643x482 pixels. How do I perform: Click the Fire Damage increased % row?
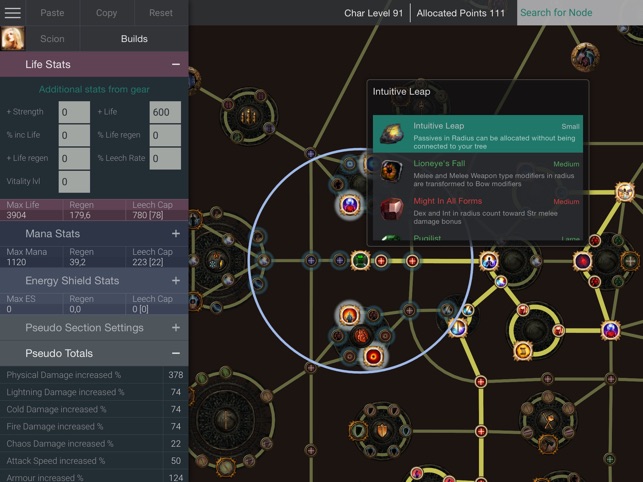94,427
